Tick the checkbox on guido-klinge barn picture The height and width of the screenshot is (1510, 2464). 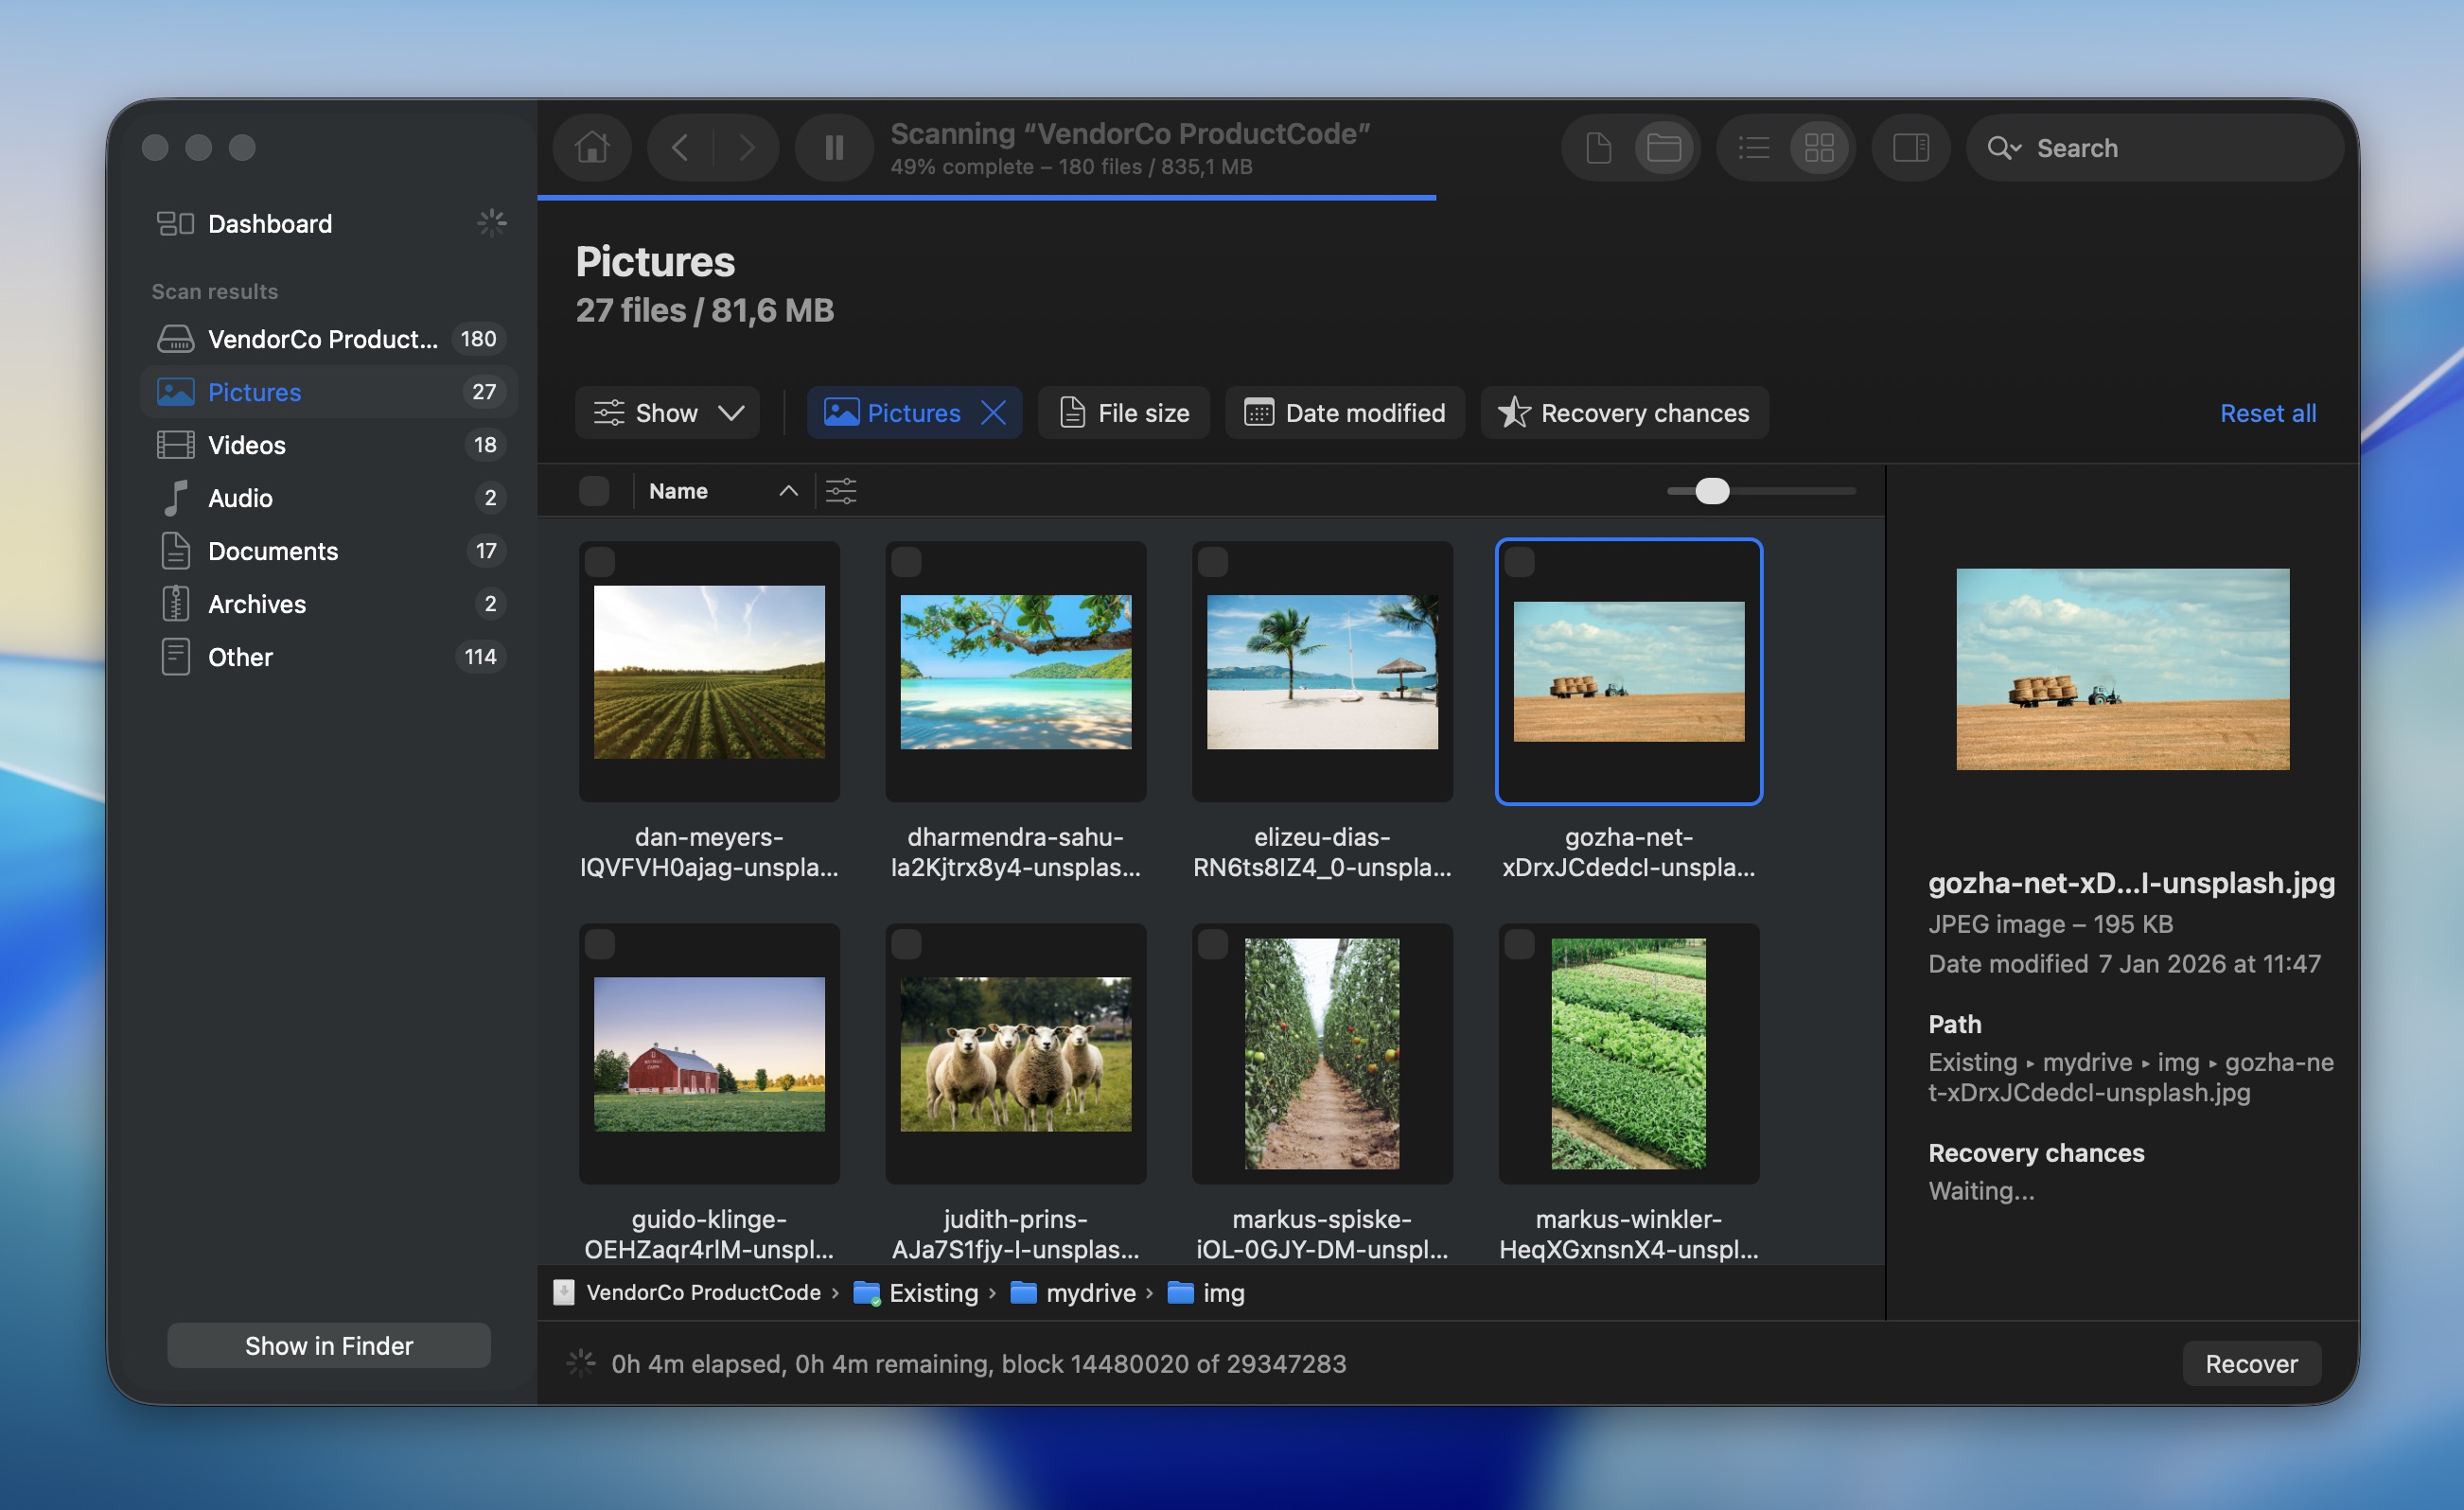click(x=600, y=944)
